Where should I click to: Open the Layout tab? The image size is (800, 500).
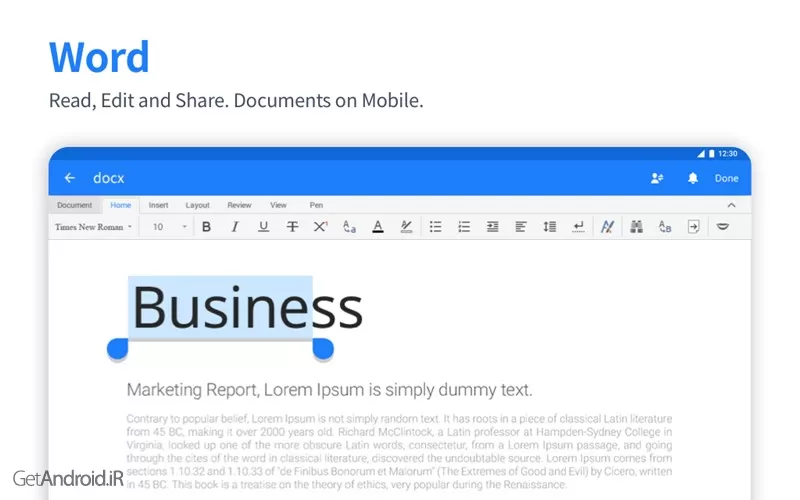(197, 205)
